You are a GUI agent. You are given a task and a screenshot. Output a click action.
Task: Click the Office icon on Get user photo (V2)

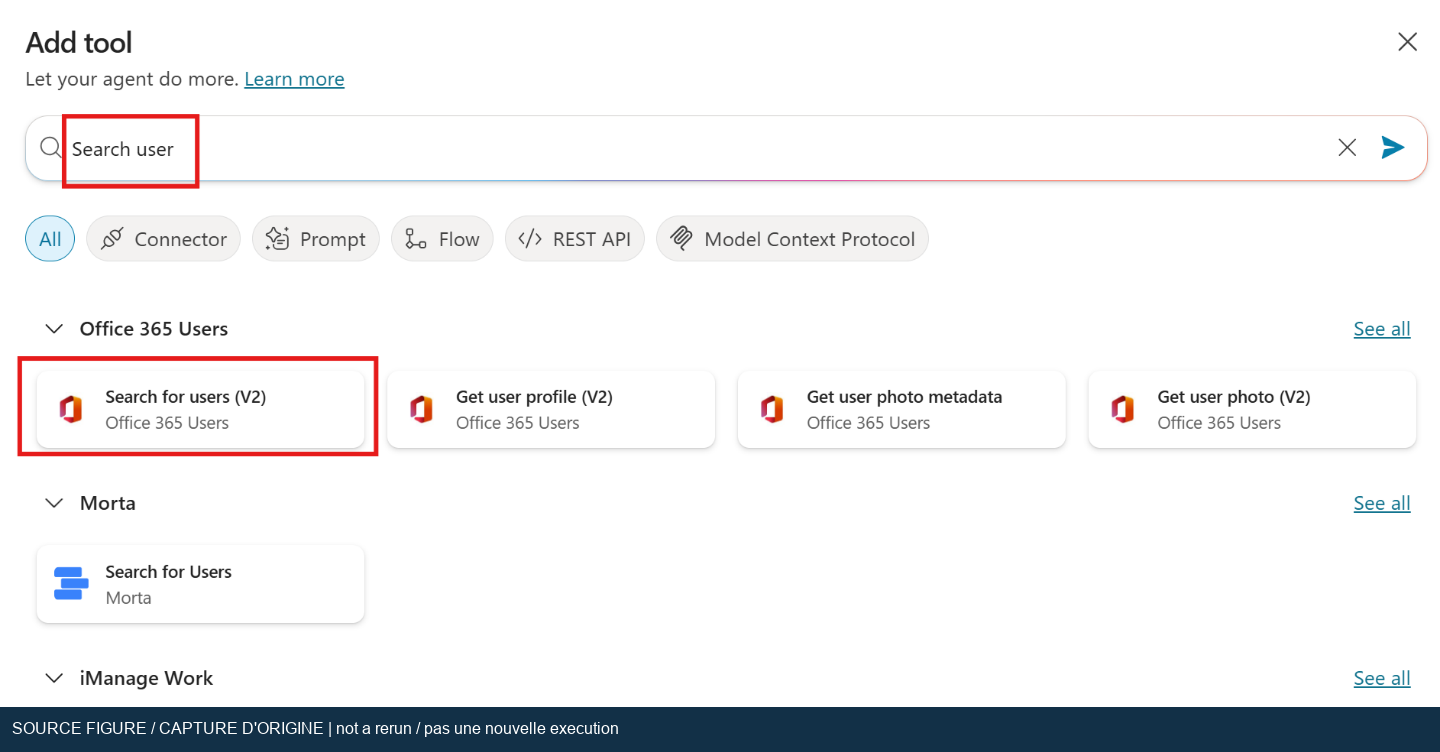tap(1123, 409)
